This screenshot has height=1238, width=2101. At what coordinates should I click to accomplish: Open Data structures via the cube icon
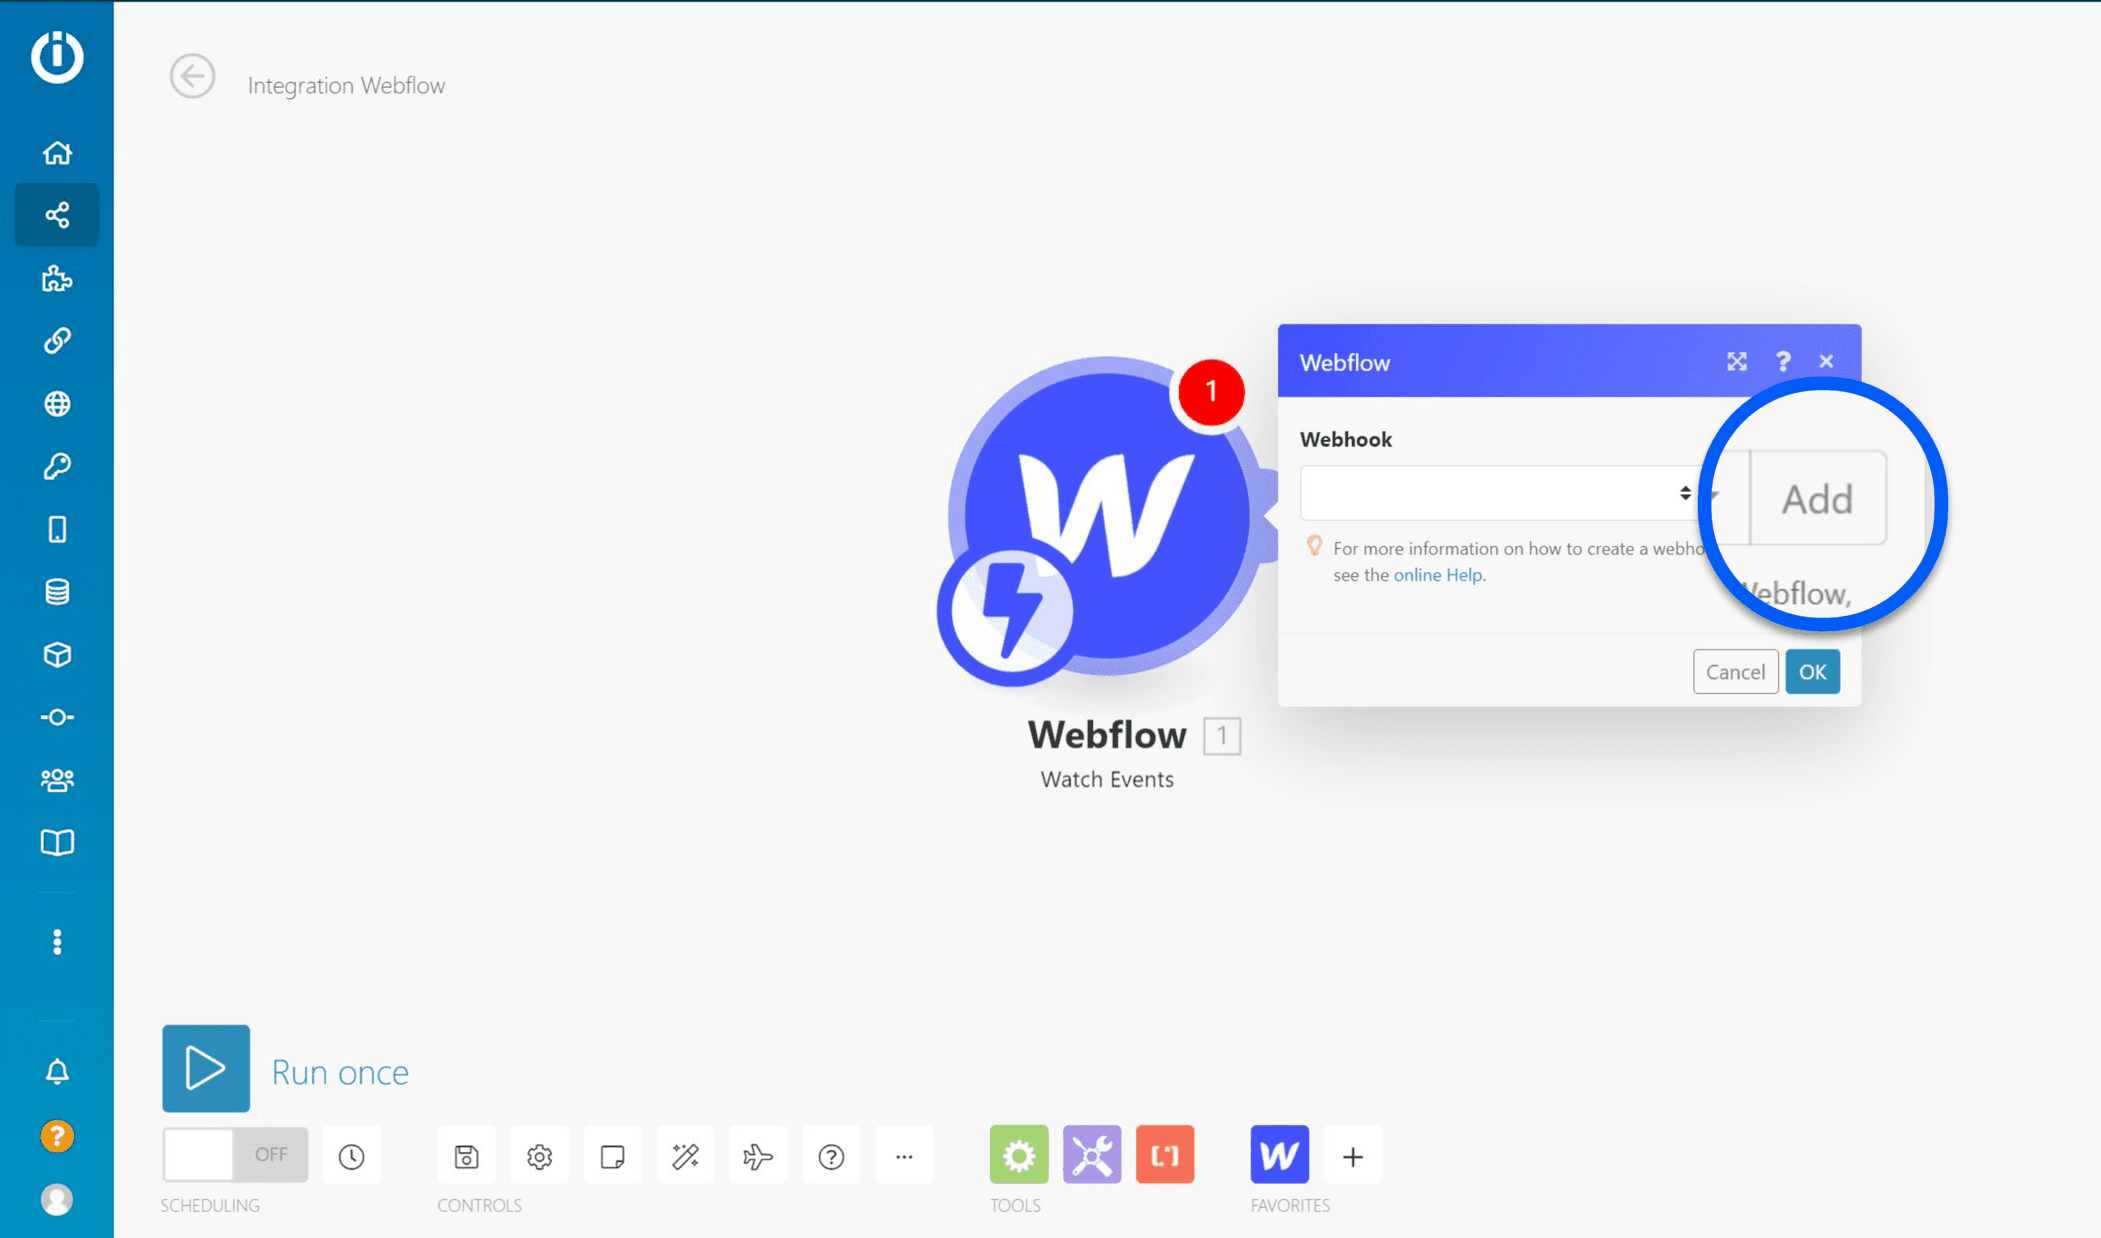coord(57,655)
